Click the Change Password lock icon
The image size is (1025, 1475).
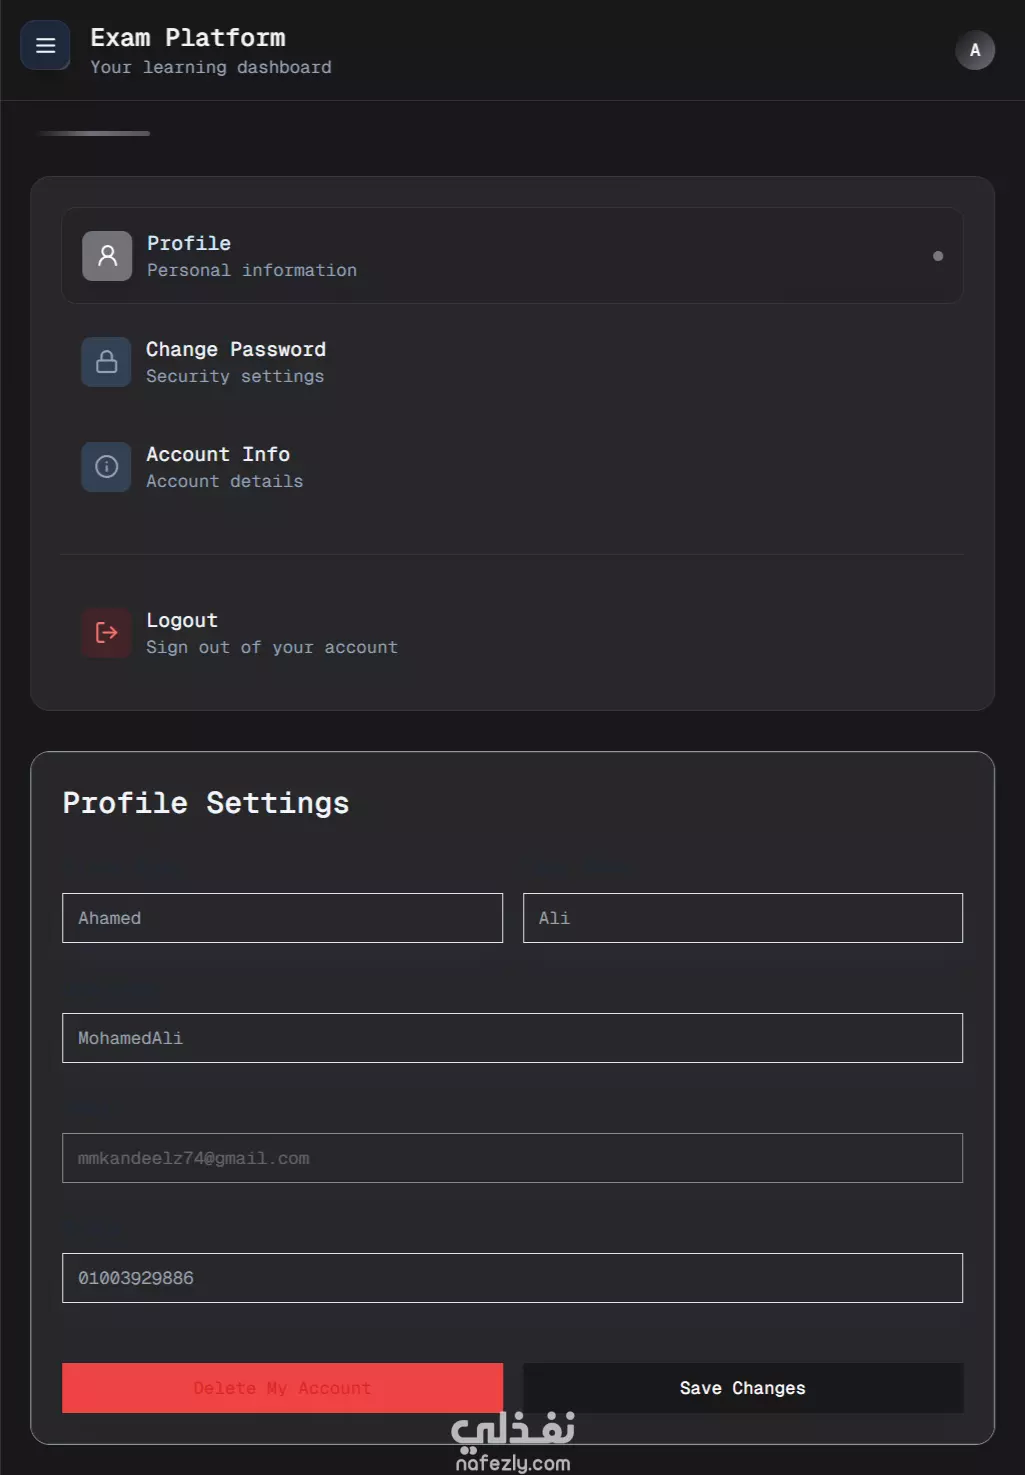point(106,362)
